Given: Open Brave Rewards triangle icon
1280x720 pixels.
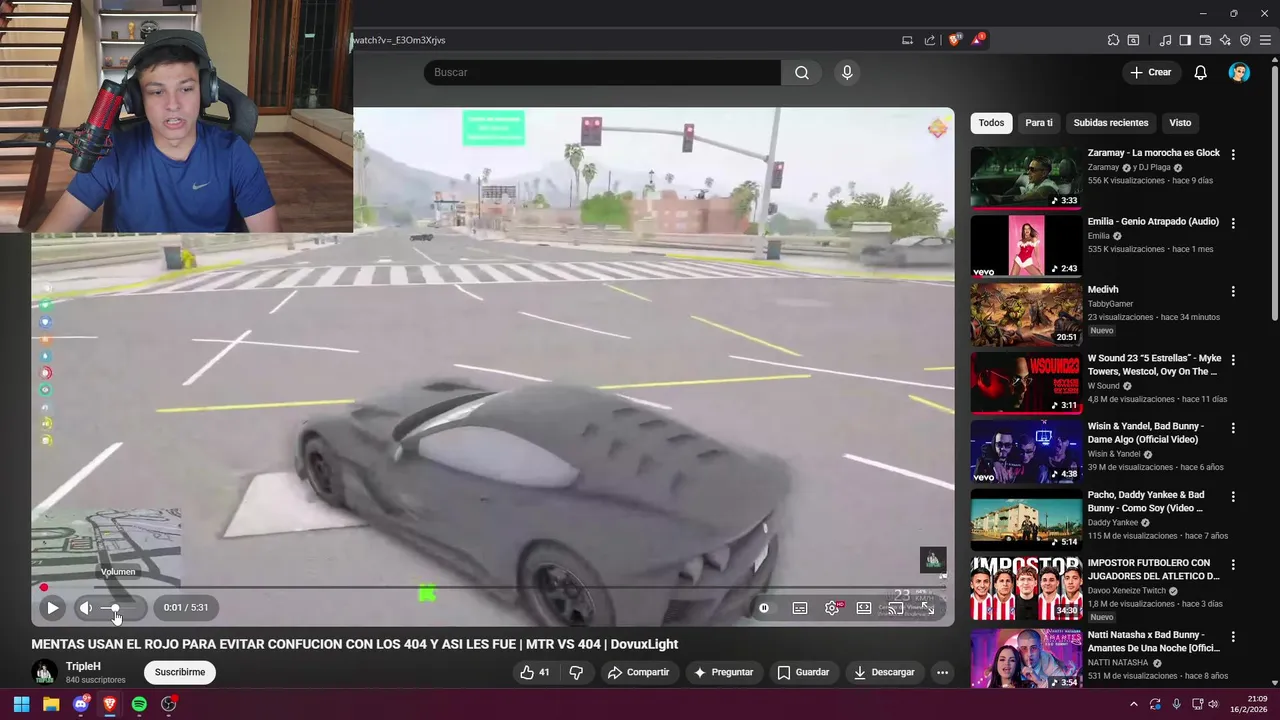Looking at the screenshot, I should click(x=979, y=40).
